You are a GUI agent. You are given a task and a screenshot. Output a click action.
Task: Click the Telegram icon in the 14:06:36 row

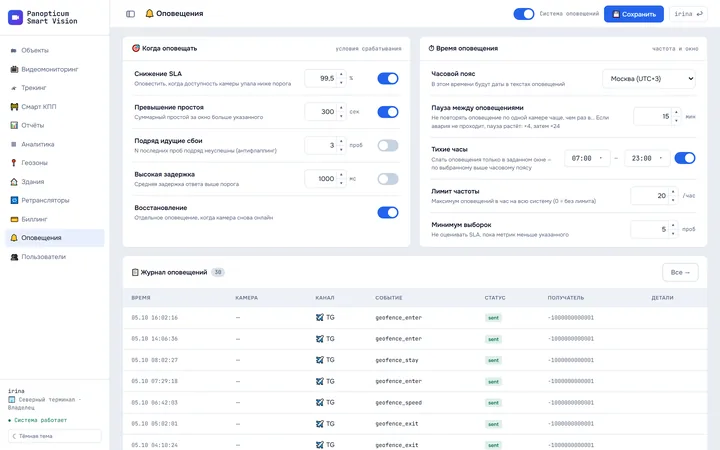tap(320, 339)
